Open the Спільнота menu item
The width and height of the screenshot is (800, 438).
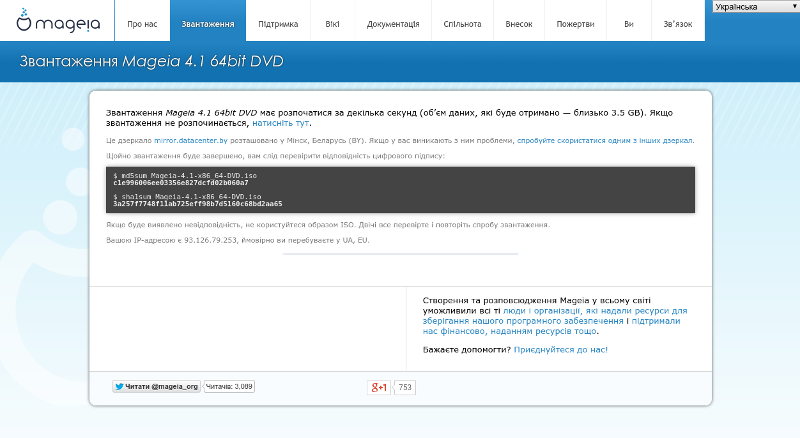click(462, 22)
